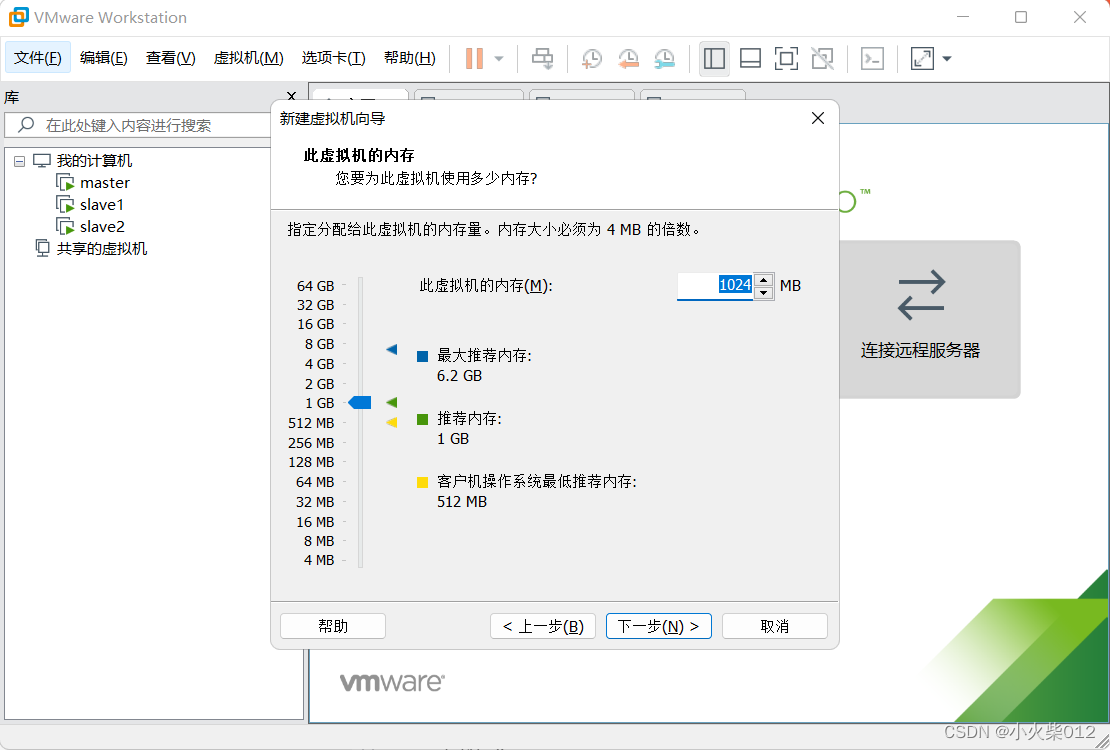Click the green 推荐内存 legend square
The height and width of the screenshot is (750, 1110).
(x=423, y=419)
